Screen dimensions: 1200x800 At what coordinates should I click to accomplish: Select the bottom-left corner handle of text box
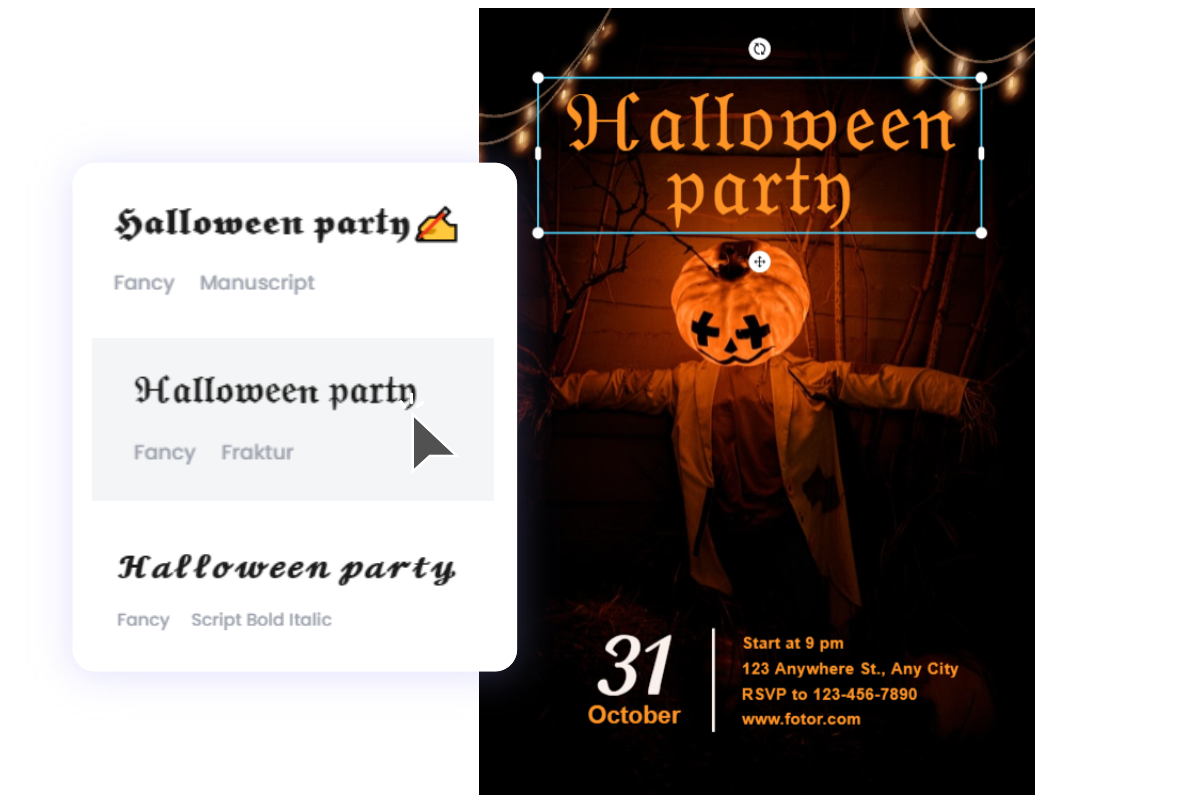pyautogui.click(x=538, y=233)
